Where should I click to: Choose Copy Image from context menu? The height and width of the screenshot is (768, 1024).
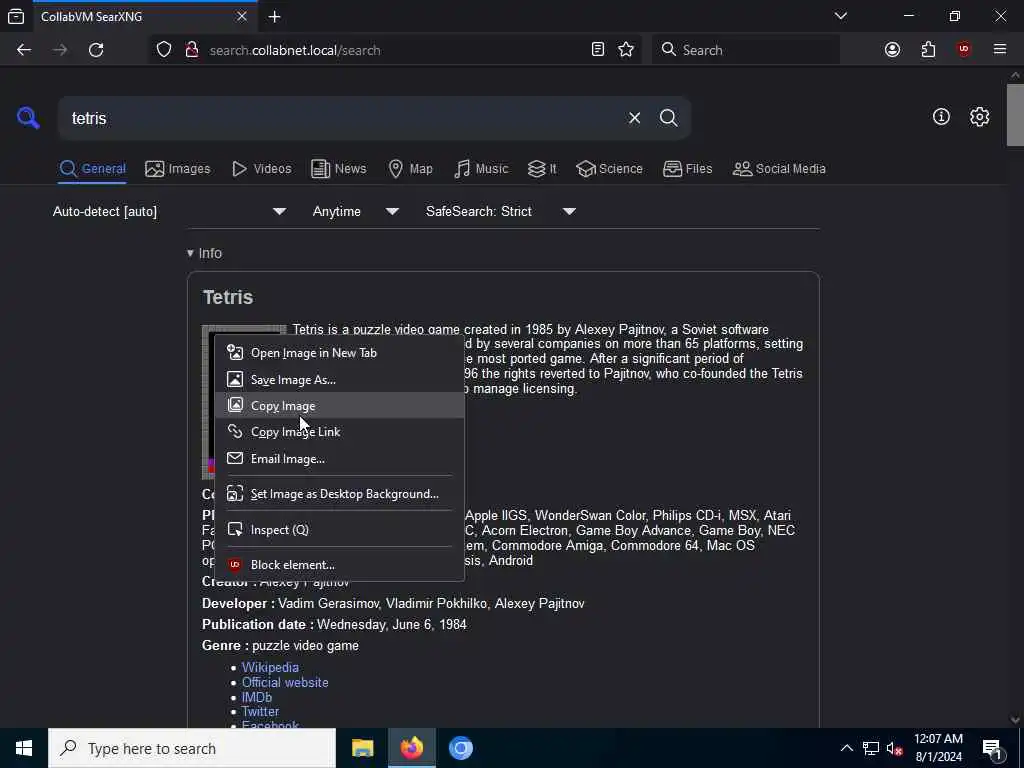[x=339, y=406]
